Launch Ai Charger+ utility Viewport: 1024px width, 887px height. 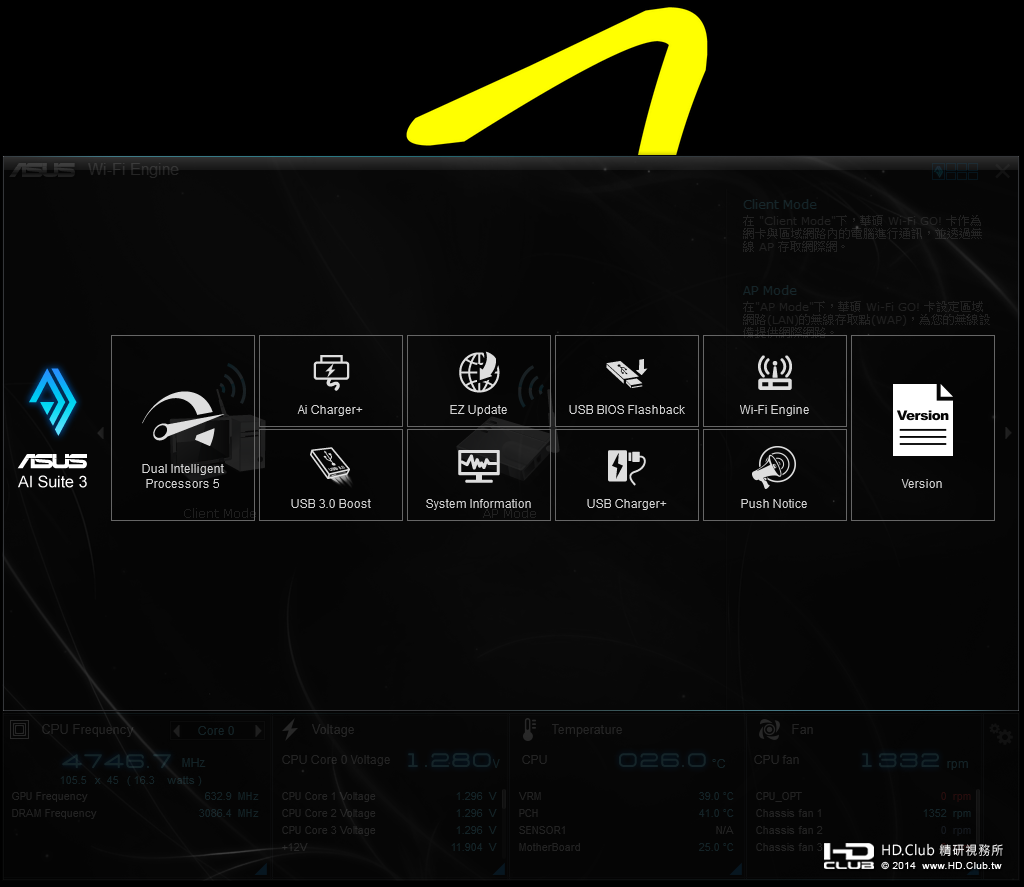[x=330, y=381]
